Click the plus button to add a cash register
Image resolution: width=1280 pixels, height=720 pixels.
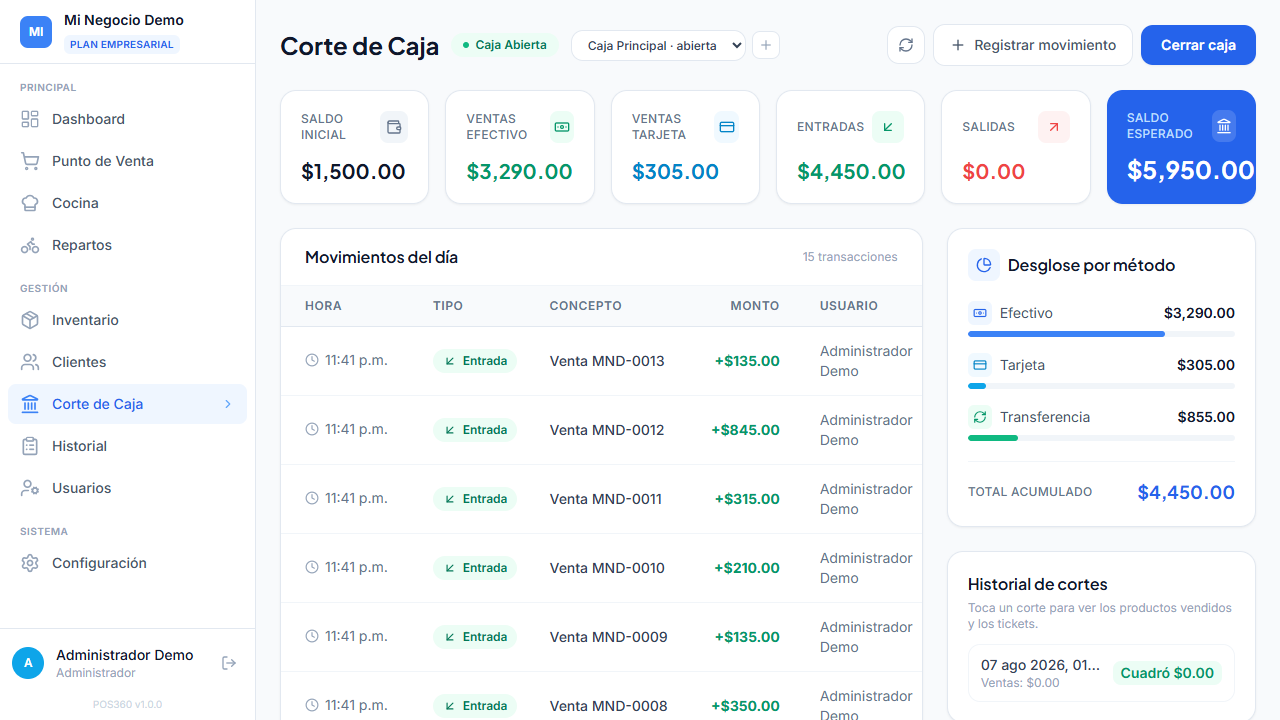[766, 45]
